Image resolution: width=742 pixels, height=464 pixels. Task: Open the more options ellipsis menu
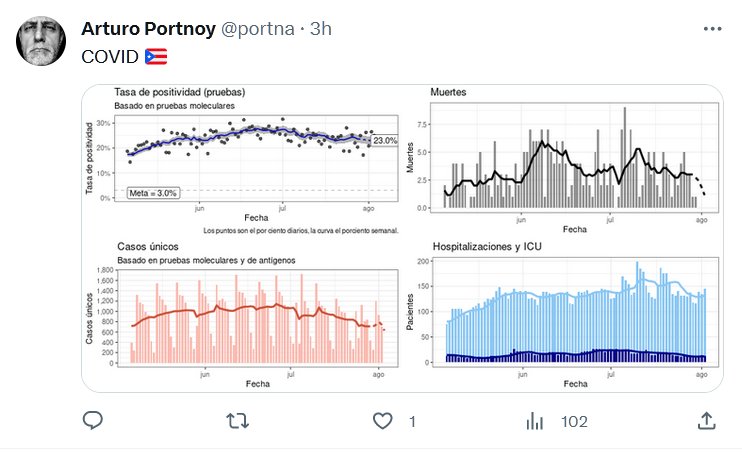711,29
